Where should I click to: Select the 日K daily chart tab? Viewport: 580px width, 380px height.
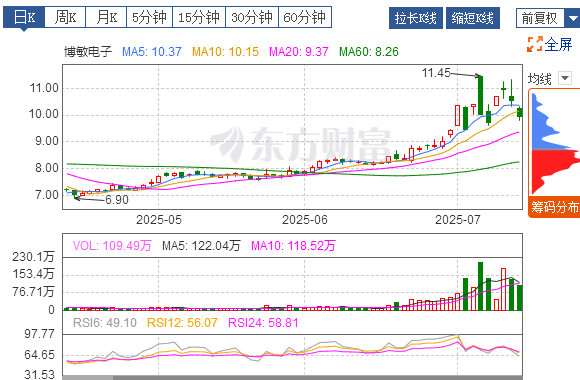coord(24,17)
